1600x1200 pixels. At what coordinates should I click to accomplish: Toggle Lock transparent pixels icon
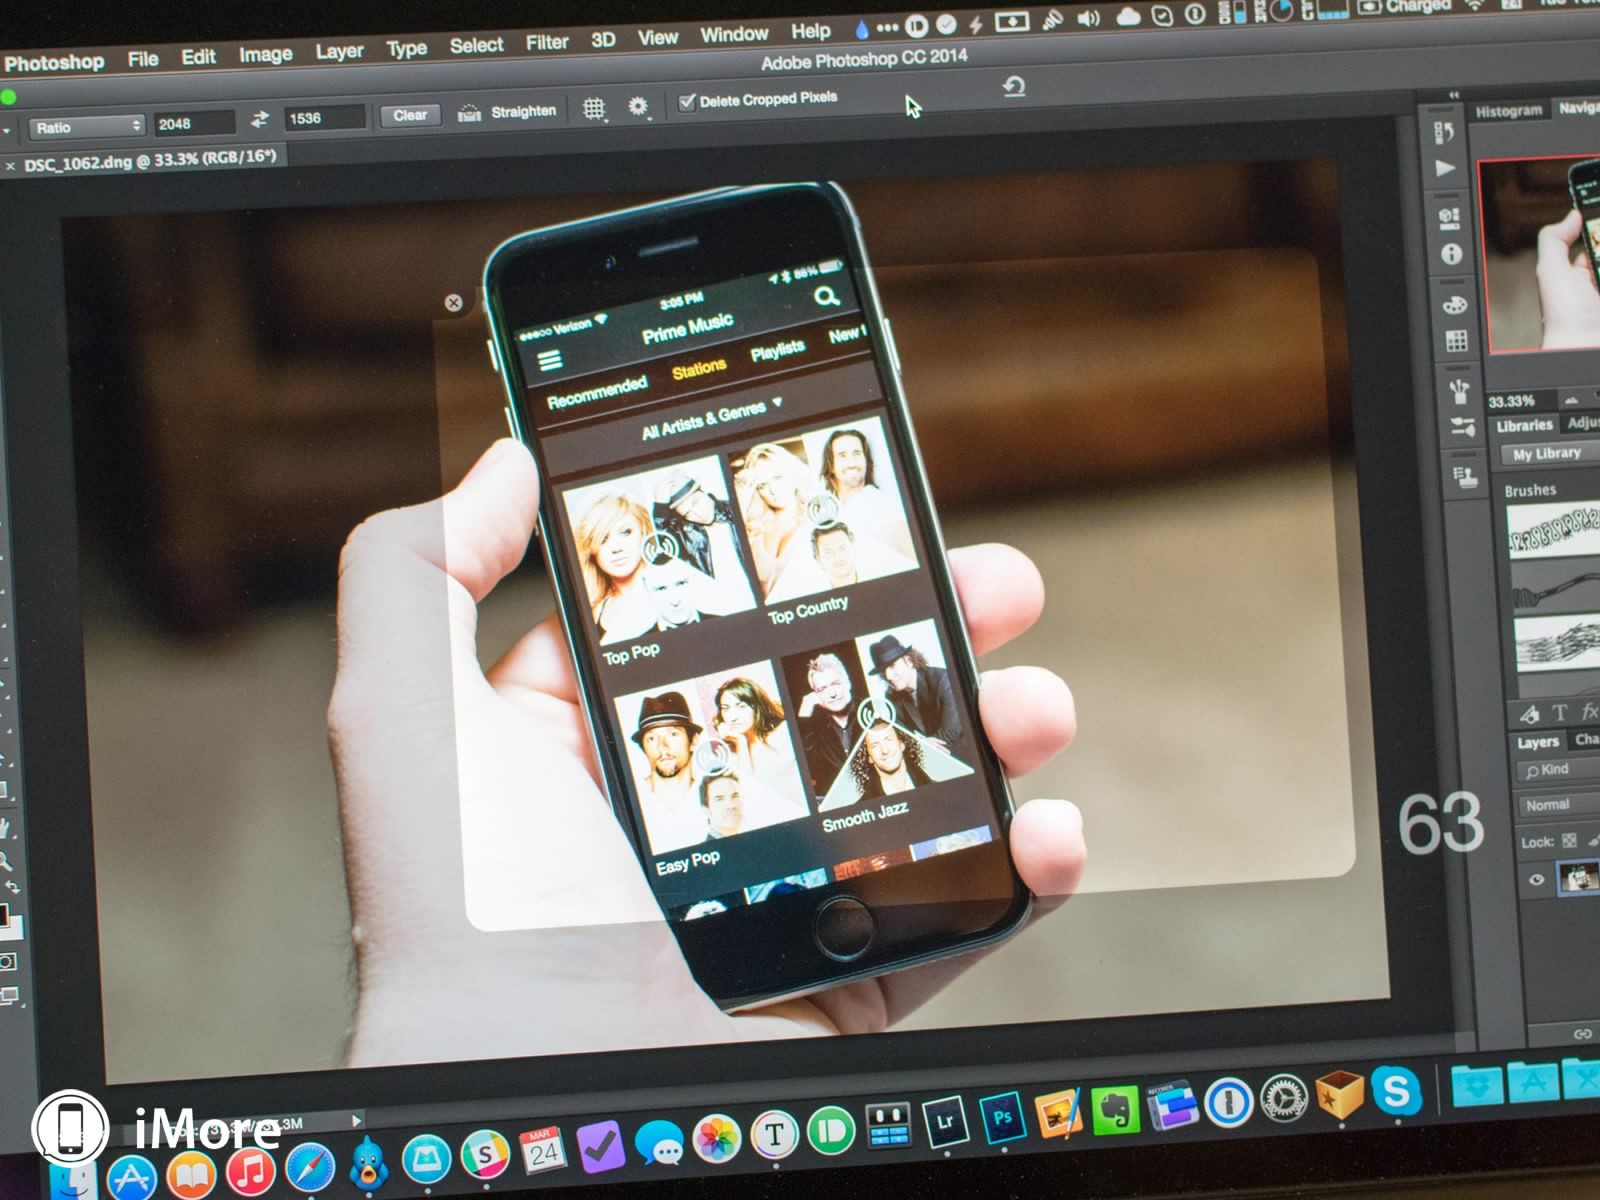[x=1570, y=841]
